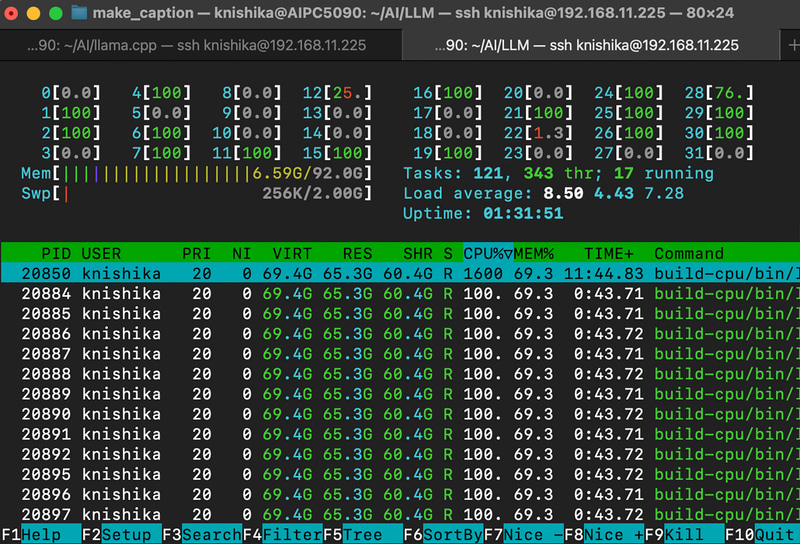Sort by the NI column header

tap(241, 253)
